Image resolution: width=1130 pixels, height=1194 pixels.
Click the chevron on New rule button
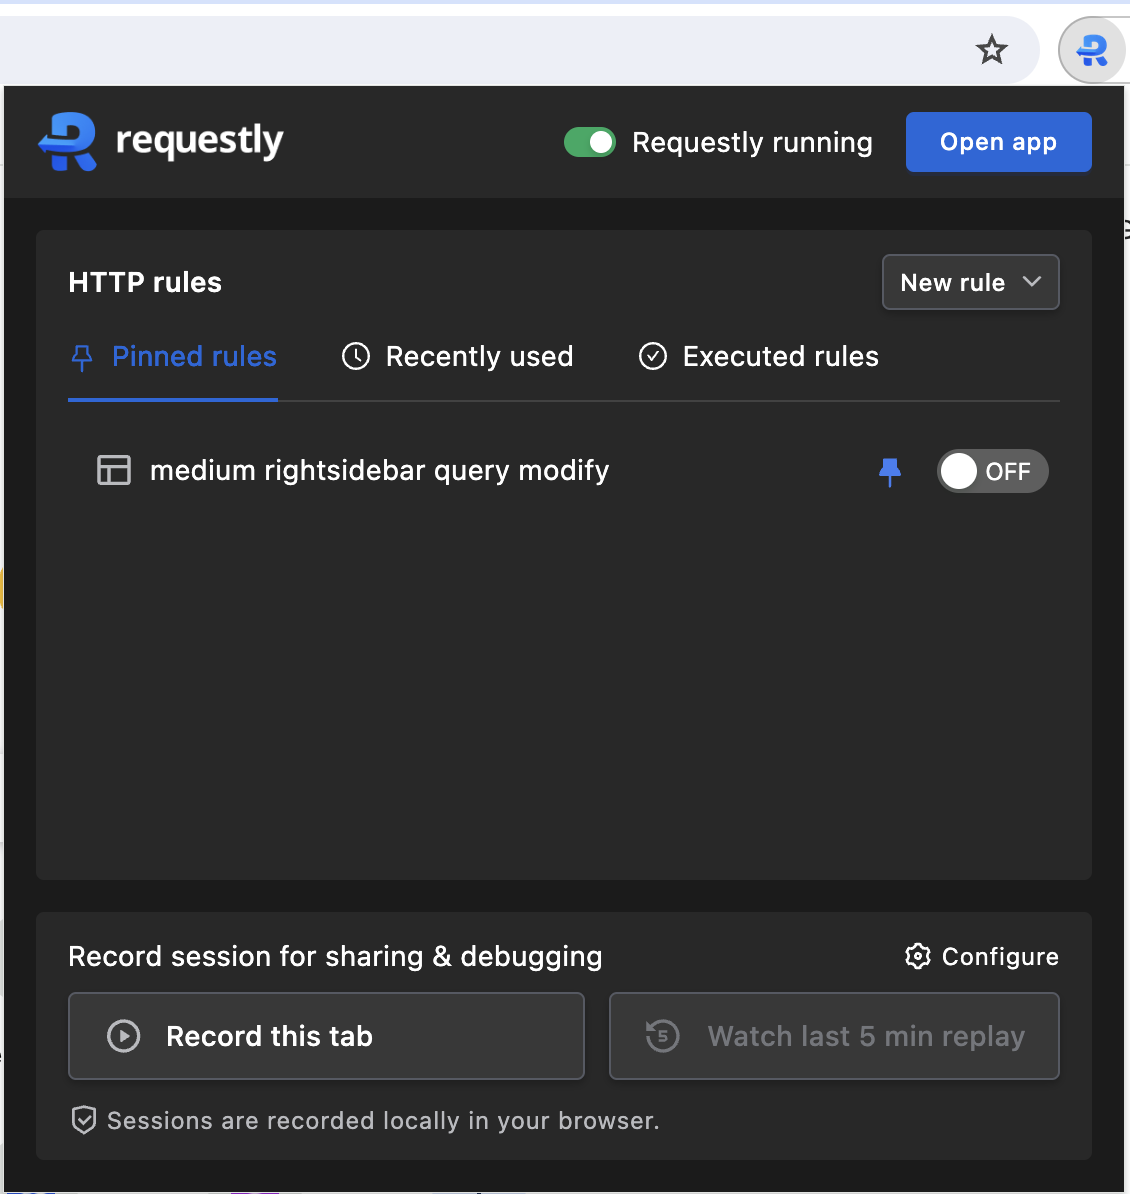1034,282
